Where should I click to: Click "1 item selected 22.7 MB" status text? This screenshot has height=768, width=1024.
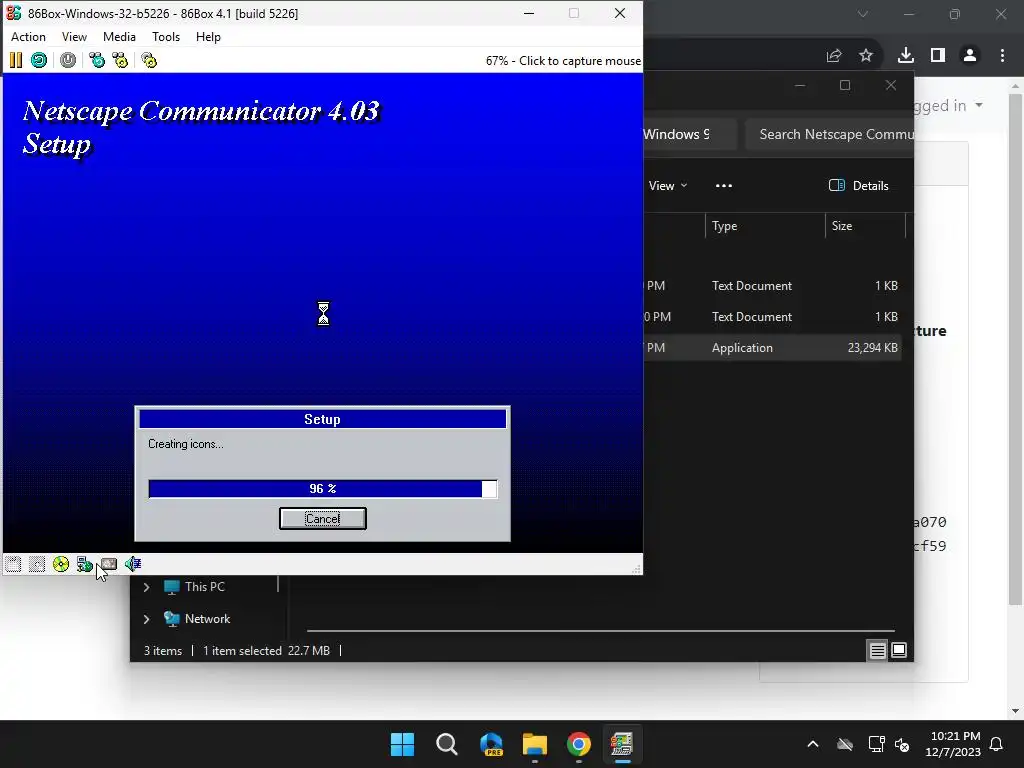pos(266,650)
